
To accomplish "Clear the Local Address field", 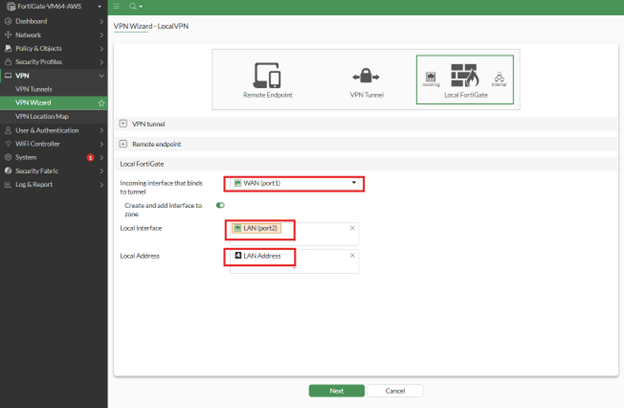I will coord(352,256).
